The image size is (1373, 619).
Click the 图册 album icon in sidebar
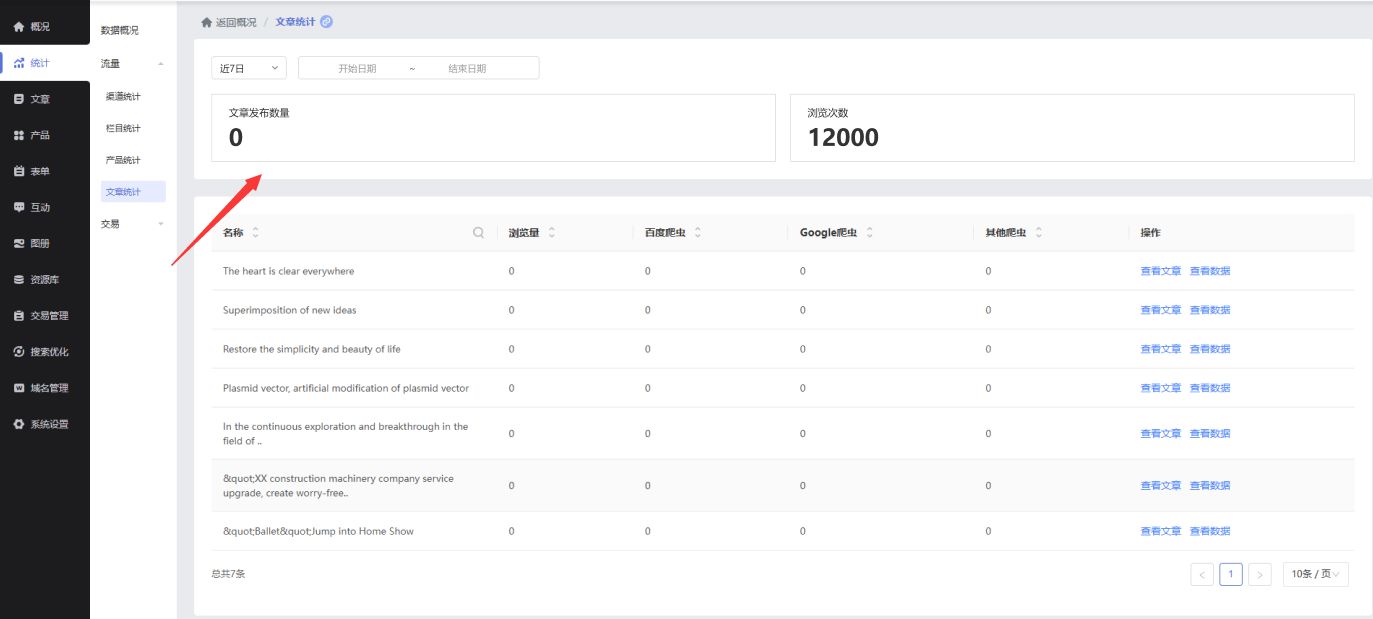[19, 243]
